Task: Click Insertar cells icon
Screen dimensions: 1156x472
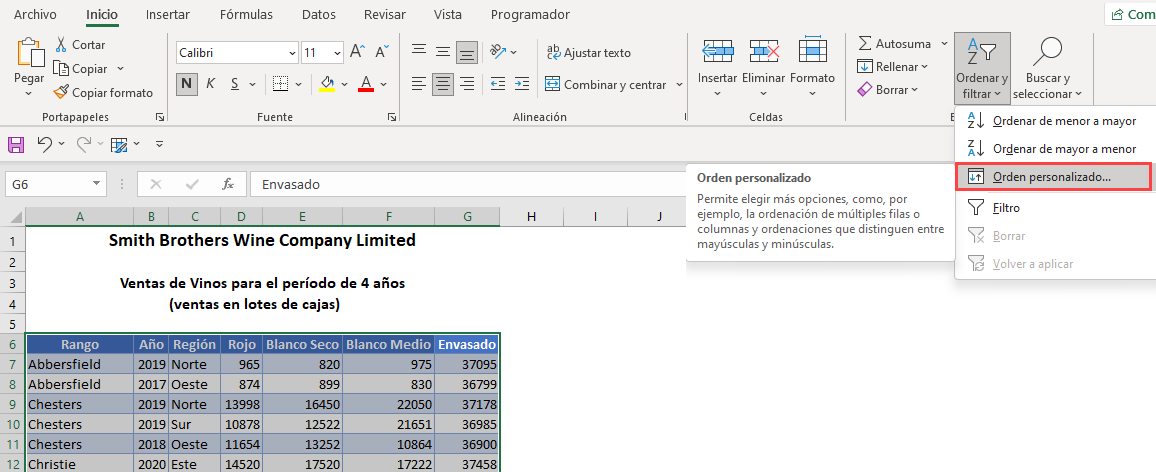Action: (x=717, y=50)
